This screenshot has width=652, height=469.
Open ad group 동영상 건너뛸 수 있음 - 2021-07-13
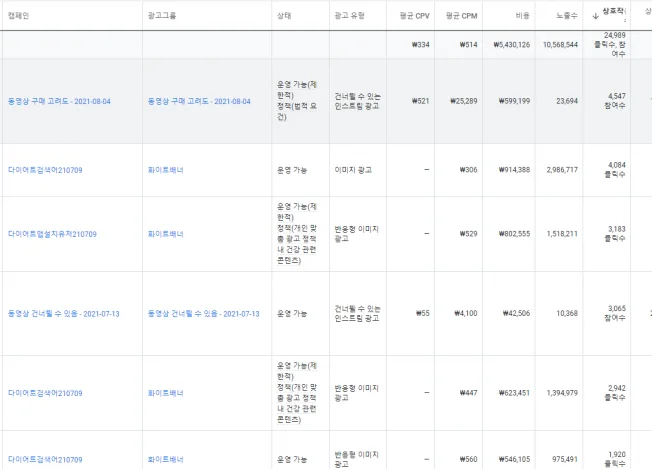203,313
